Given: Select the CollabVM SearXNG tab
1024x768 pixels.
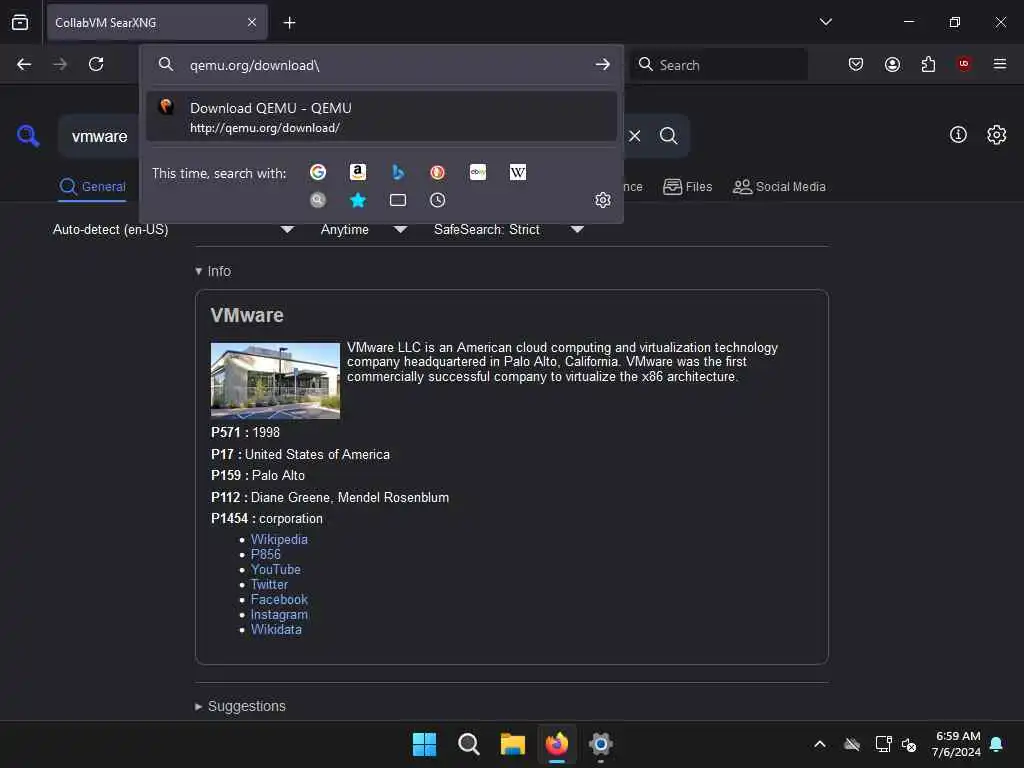Looking at the screenshot, I should [157, 23].
